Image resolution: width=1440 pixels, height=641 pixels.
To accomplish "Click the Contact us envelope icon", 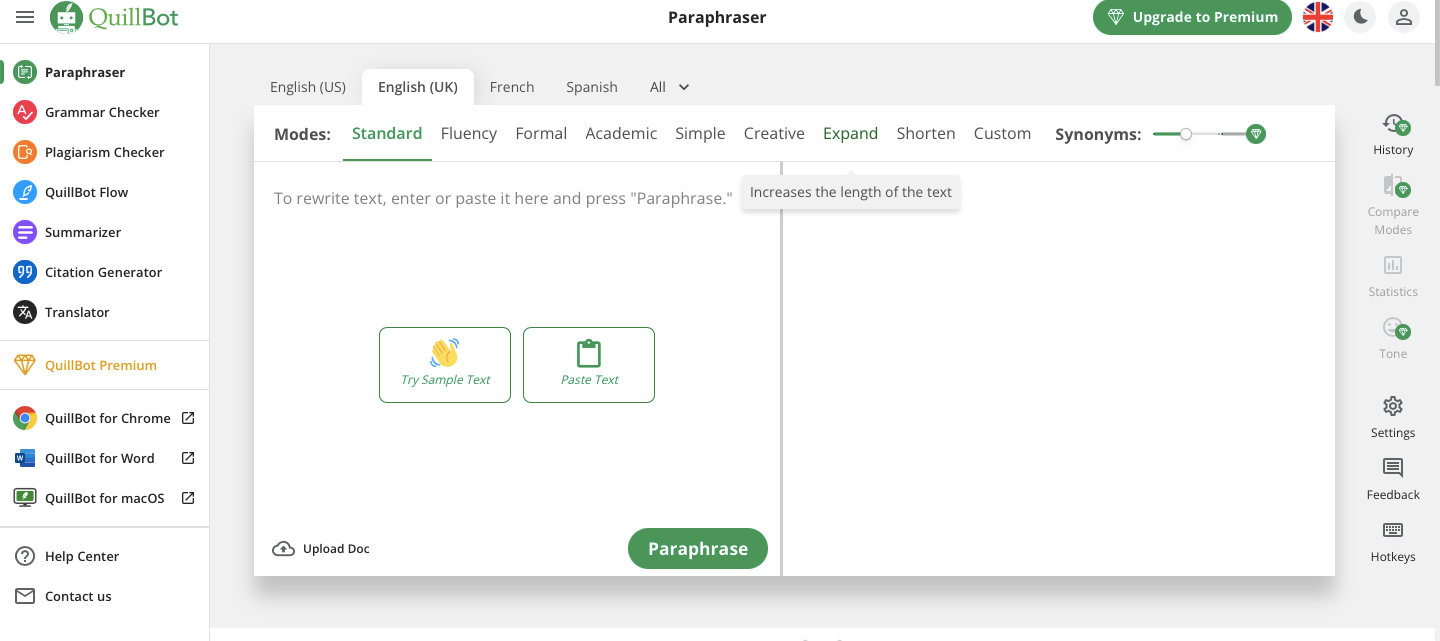I will (x=25, y=596).
